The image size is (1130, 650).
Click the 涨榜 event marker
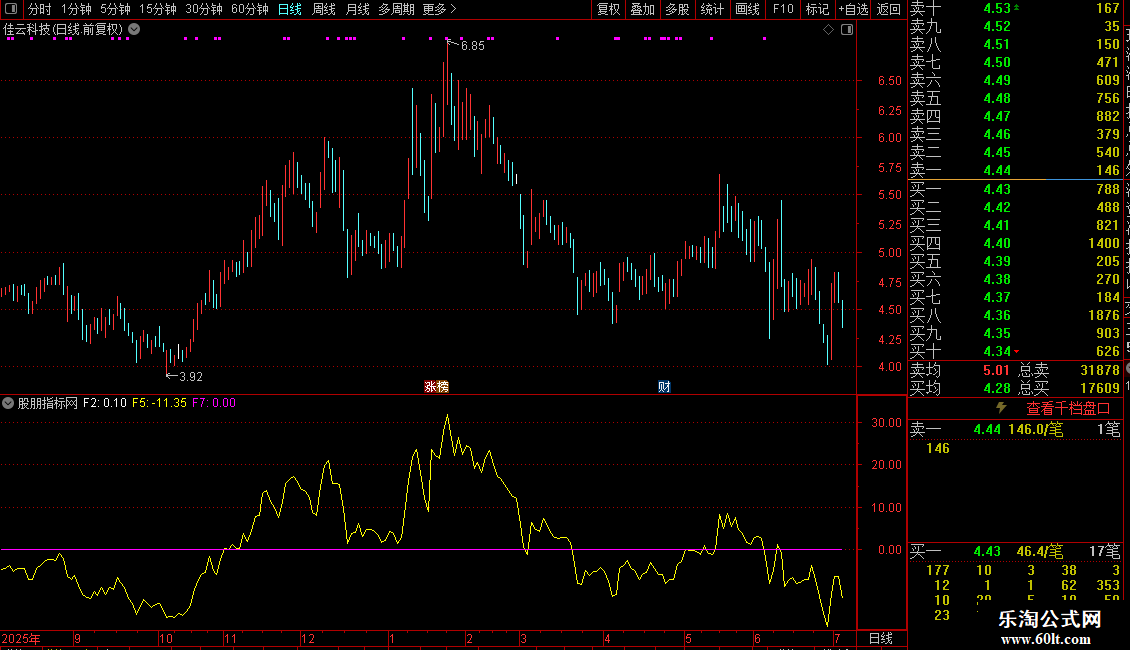(x=436, y=387)
